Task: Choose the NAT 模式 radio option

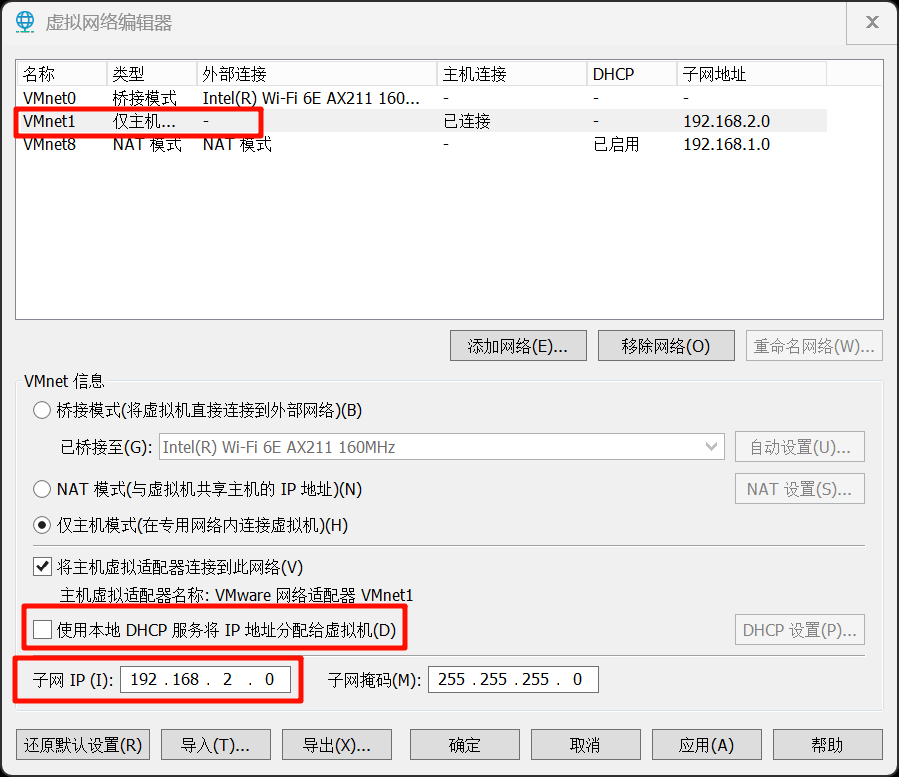Action: pos(42,489)
